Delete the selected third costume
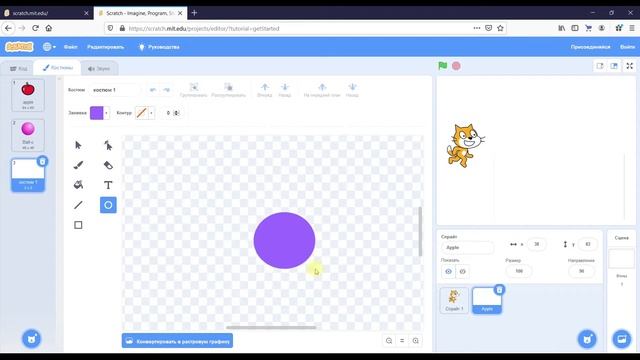 coord(42,161)
